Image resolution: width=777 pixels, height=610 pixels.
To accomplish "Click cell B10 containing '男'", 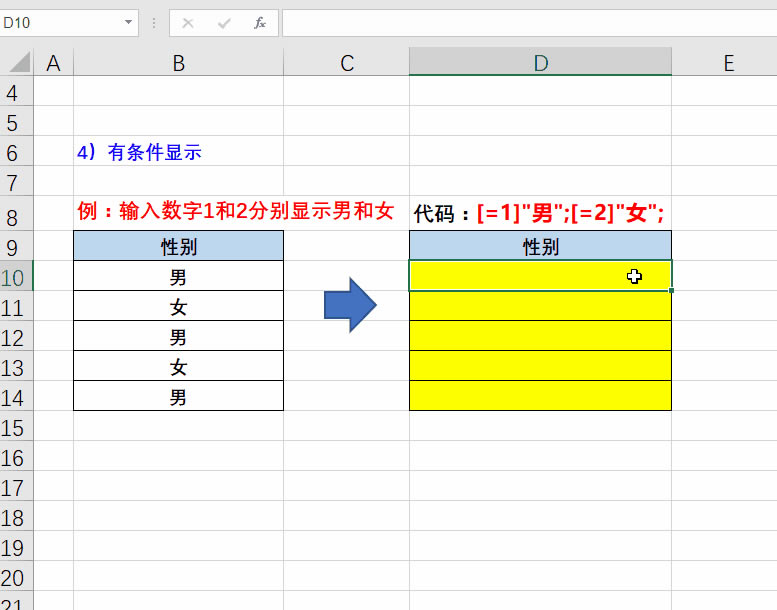I will (178, 277).
